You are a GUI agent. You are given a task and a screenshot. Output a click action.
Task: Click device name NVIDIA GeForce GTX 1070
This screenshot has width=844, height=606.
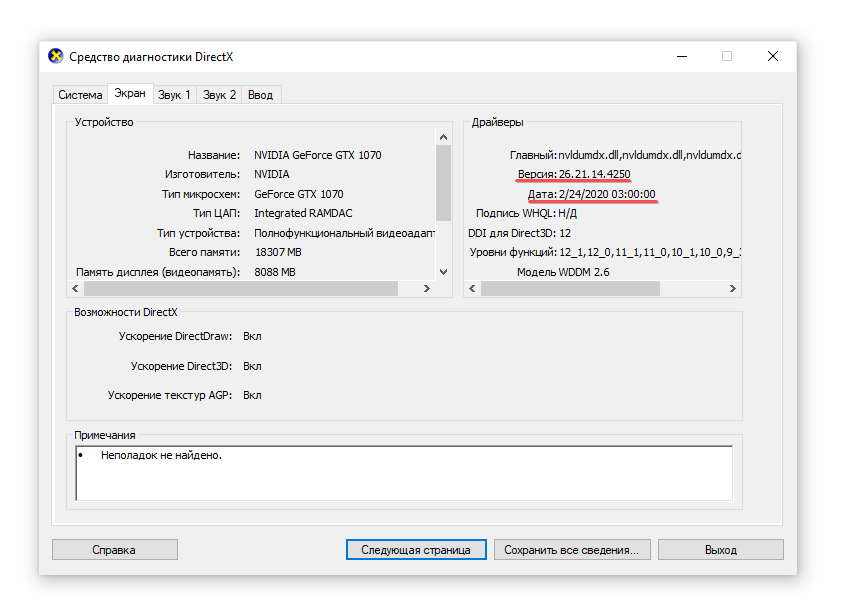318,155
